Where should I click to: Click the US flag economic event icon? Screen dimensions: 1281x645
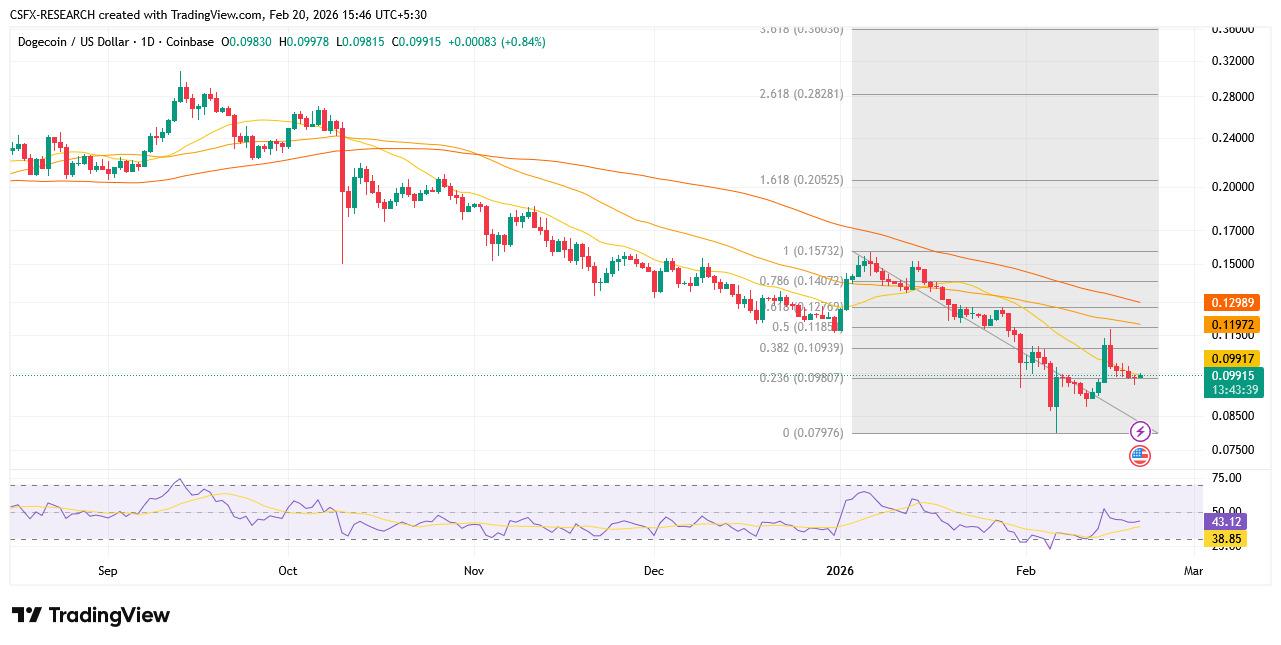pos(1139,457)
